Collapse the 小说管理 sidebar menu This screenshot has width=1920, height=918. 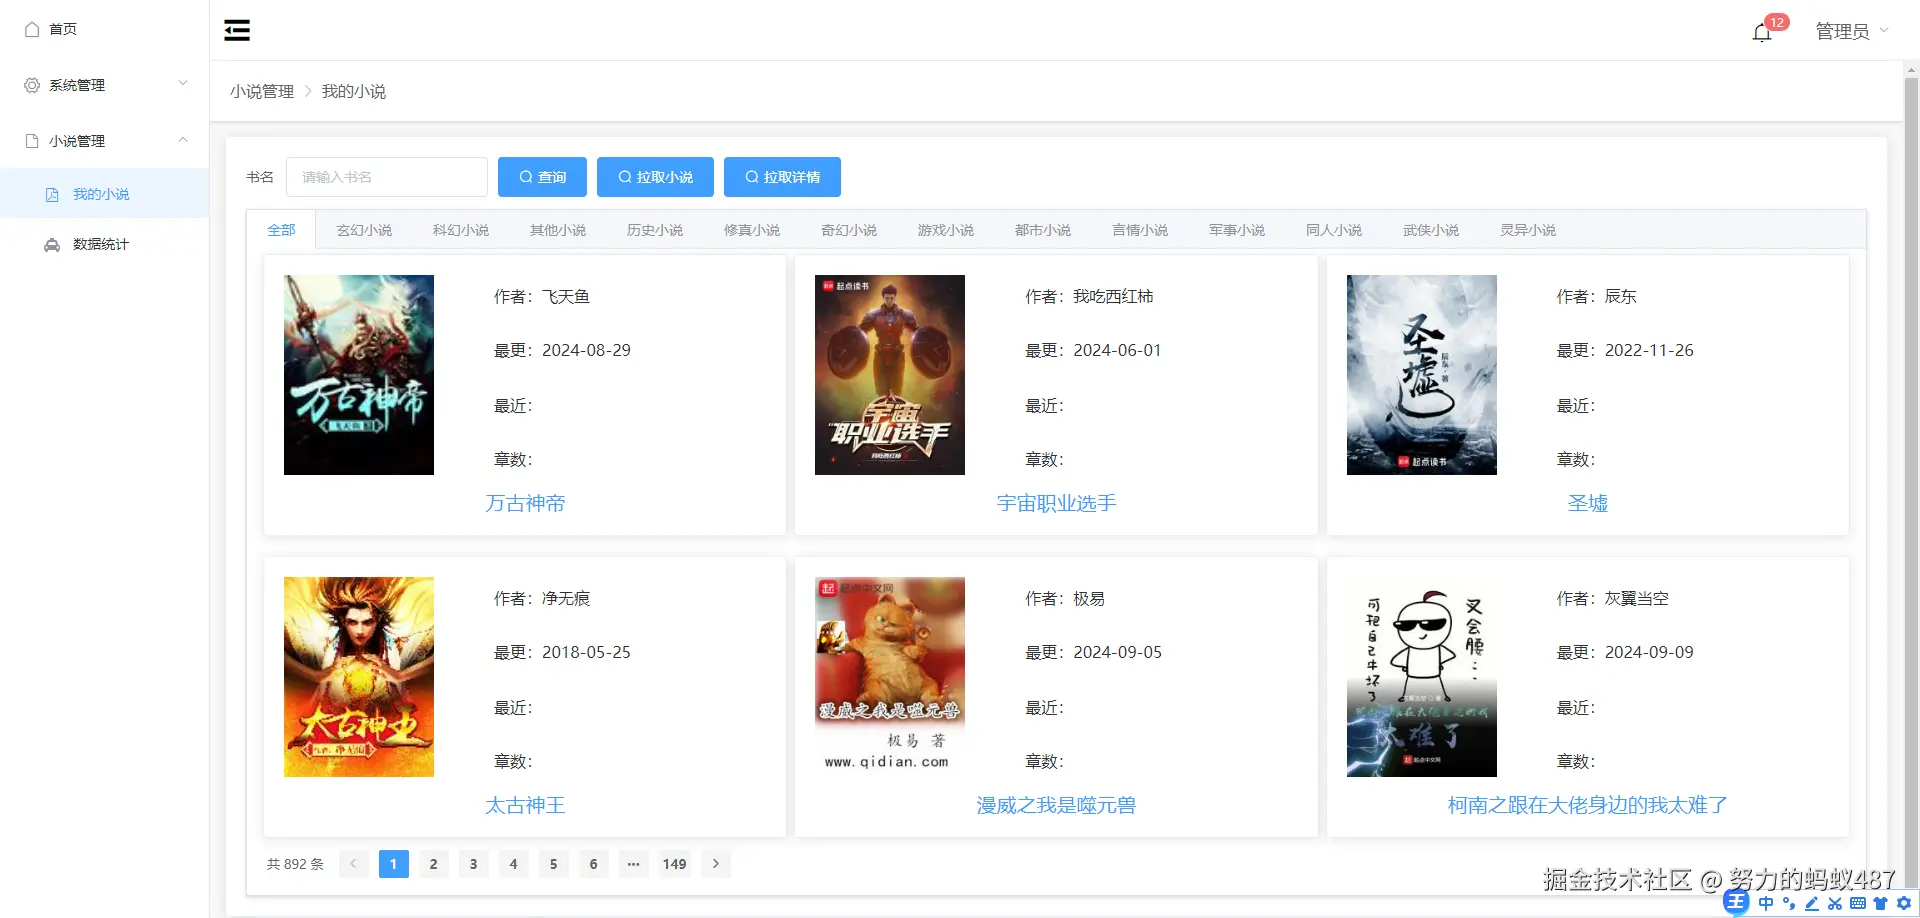click(x=104, y=141)
